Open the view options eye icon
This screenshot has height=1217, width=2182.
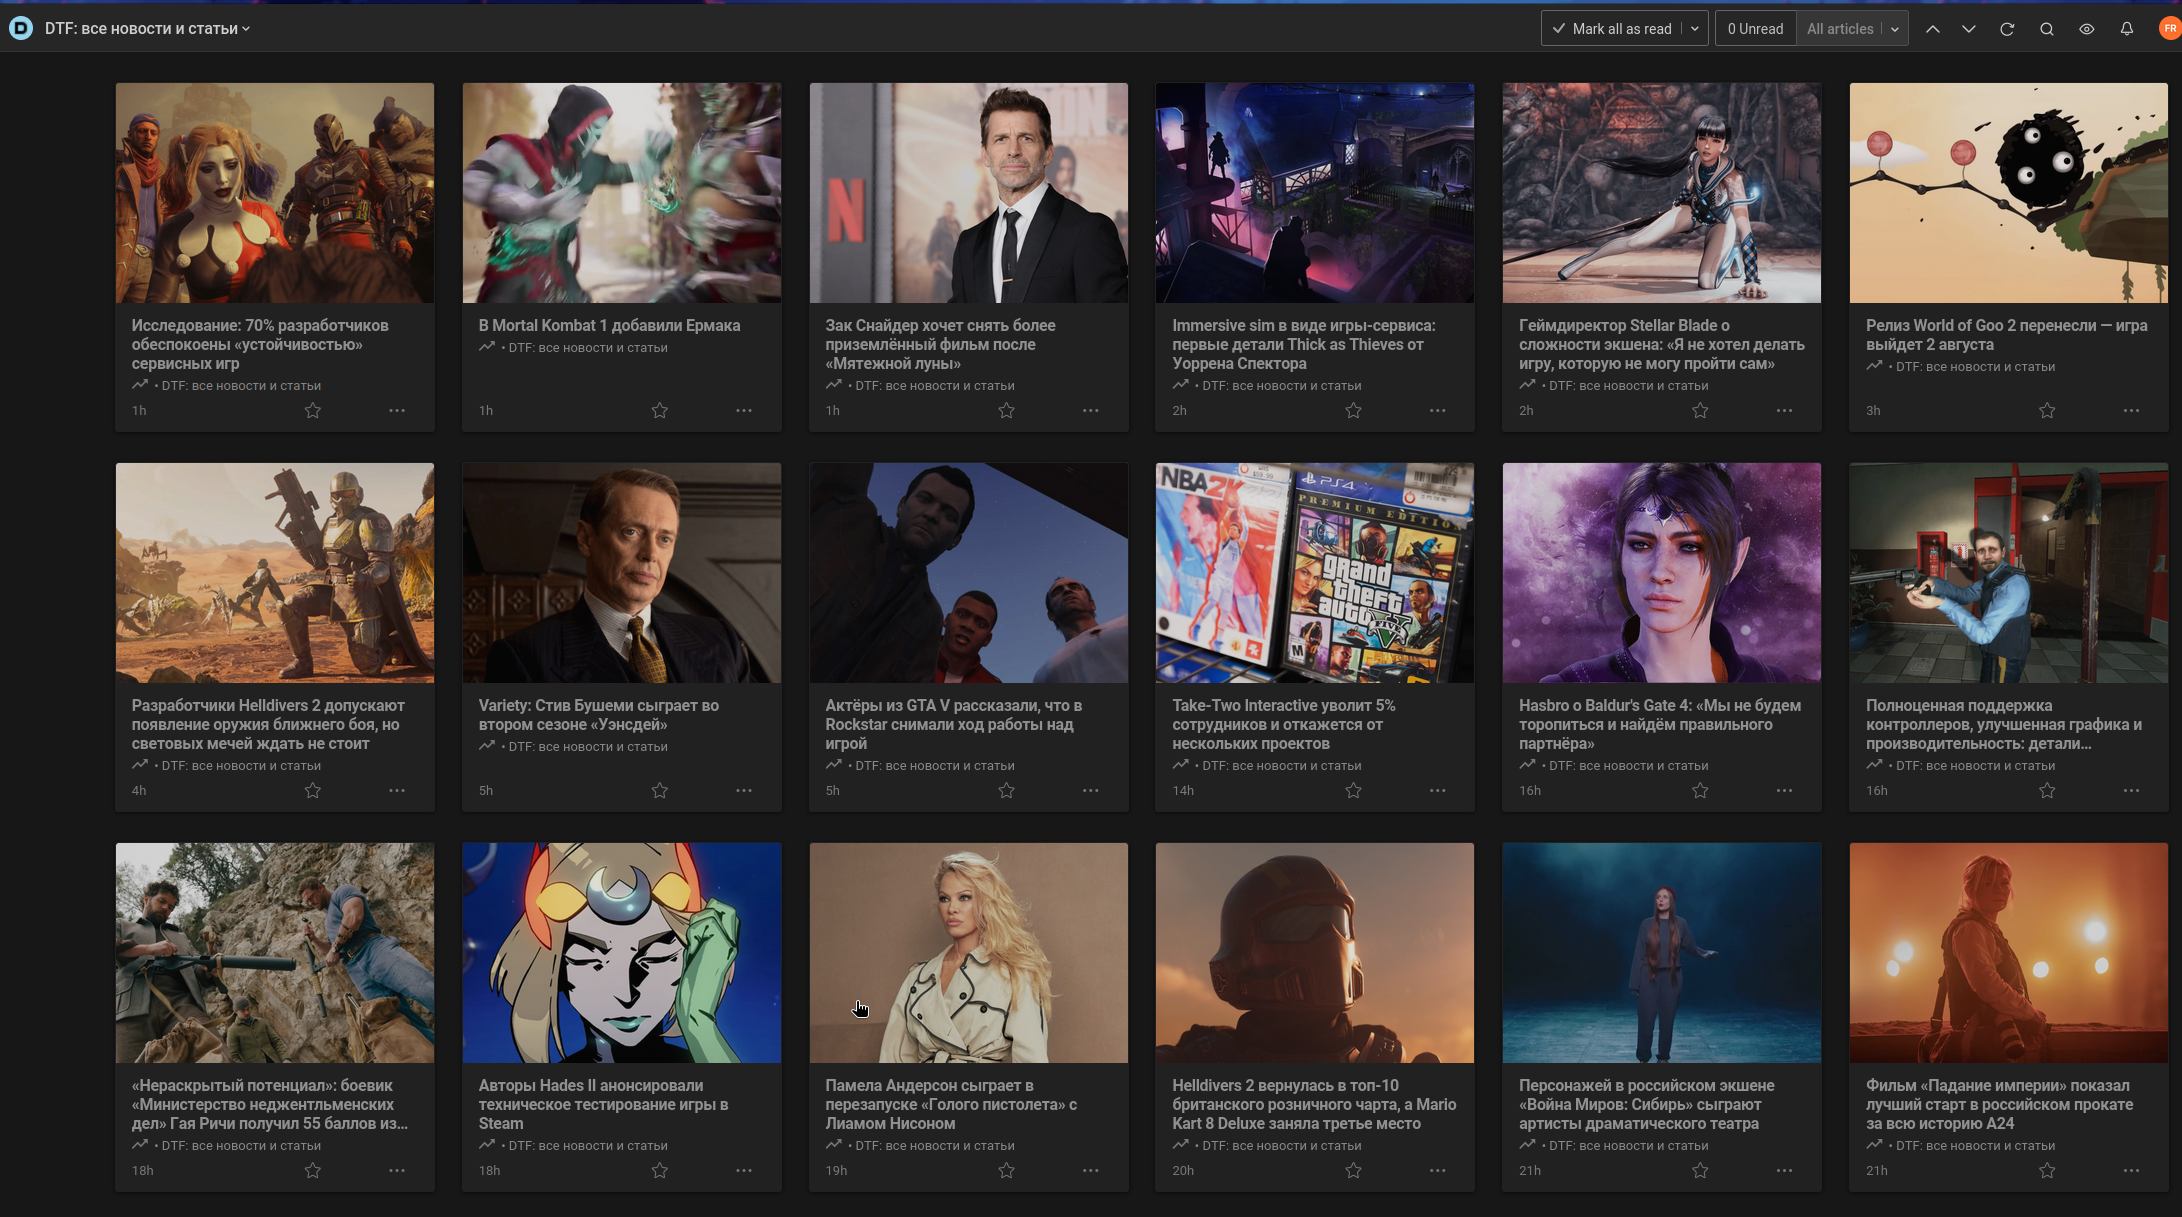click(2087, 29)
